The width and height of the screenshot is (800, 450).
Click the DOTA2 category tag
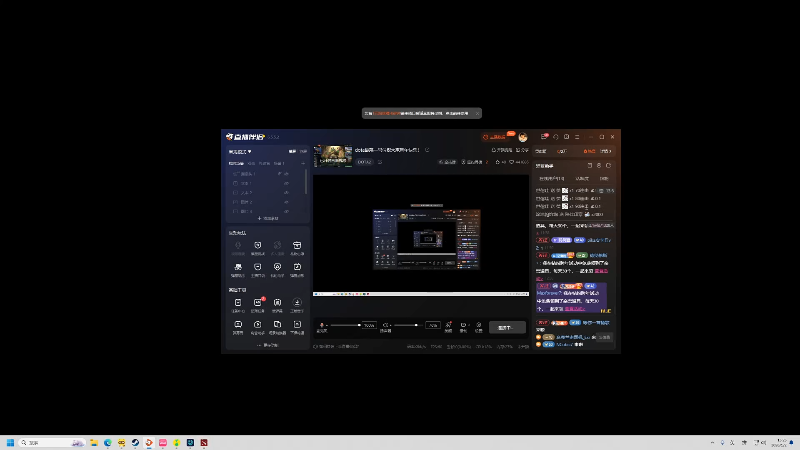[x=364, y=162]
